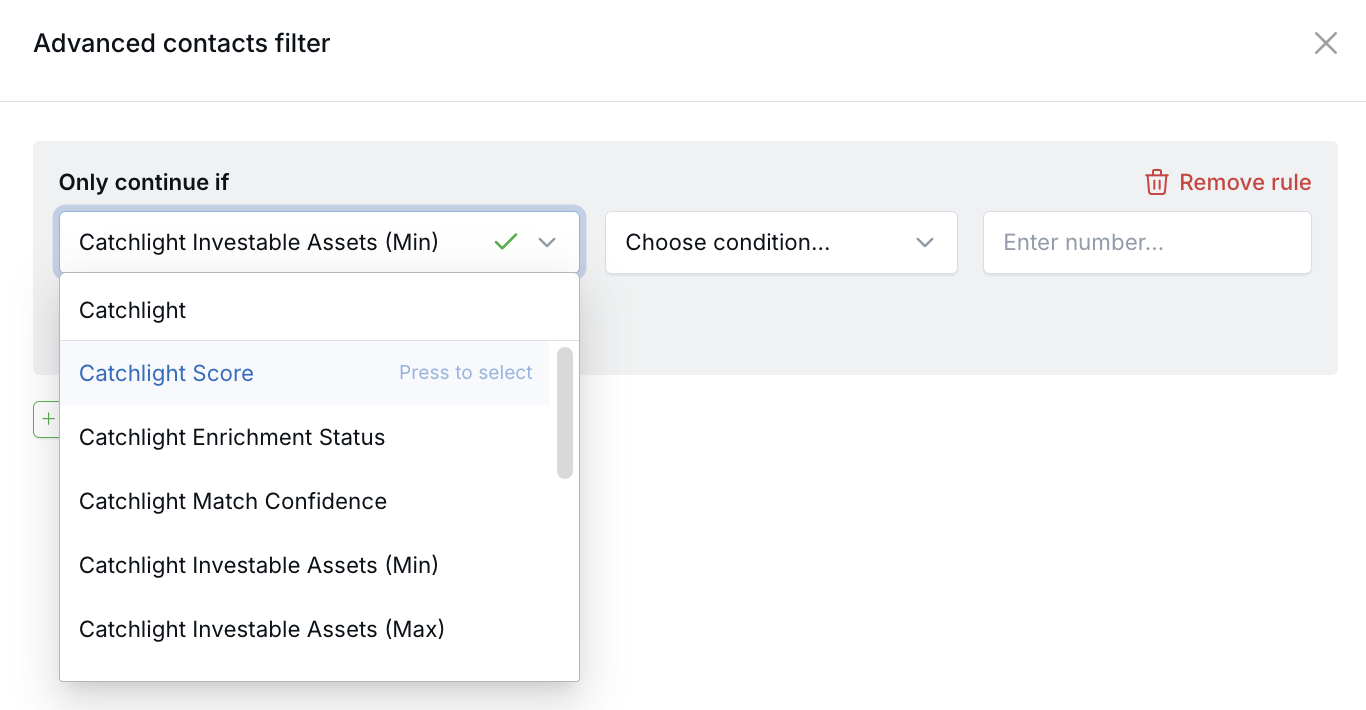
Task: Click the Enter number input field
Action: pyautogui.click(x=1146, y=242)
